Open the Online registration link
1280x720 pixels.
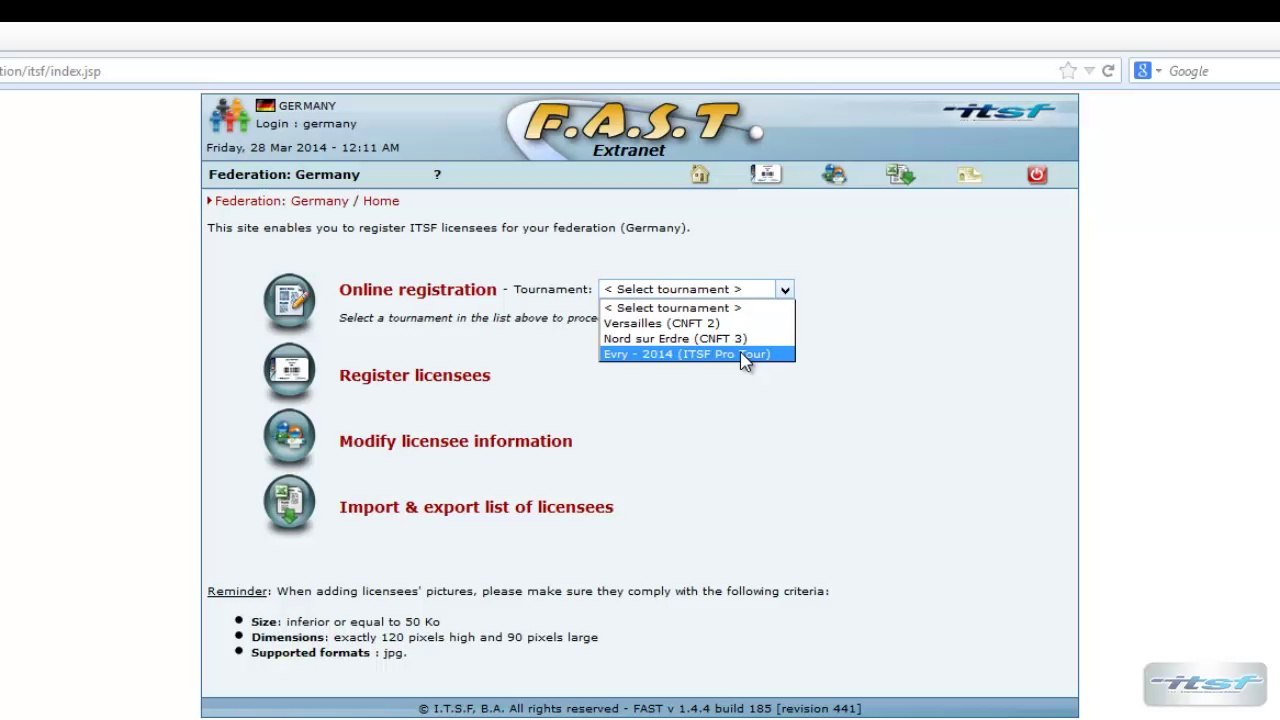(x=417, y=289)
